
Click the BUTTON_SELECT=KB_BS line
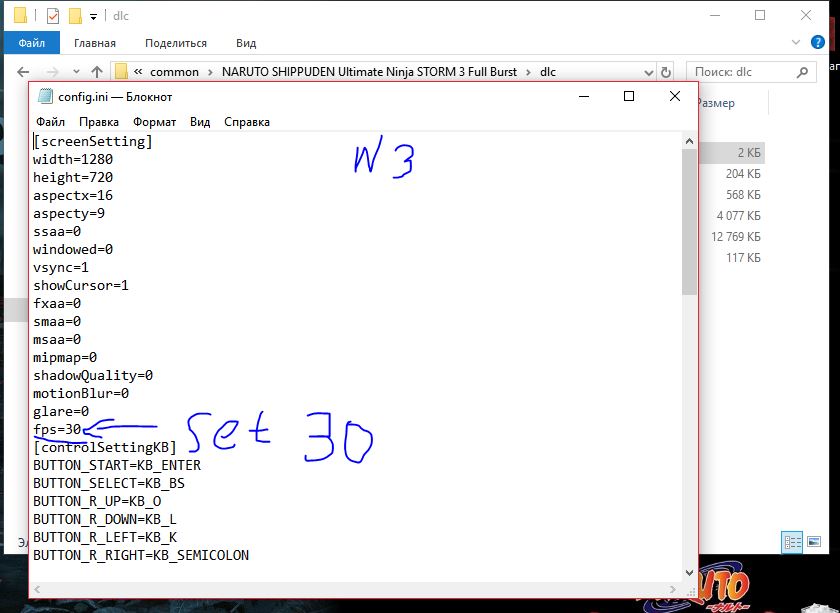(x=109, y=483)
